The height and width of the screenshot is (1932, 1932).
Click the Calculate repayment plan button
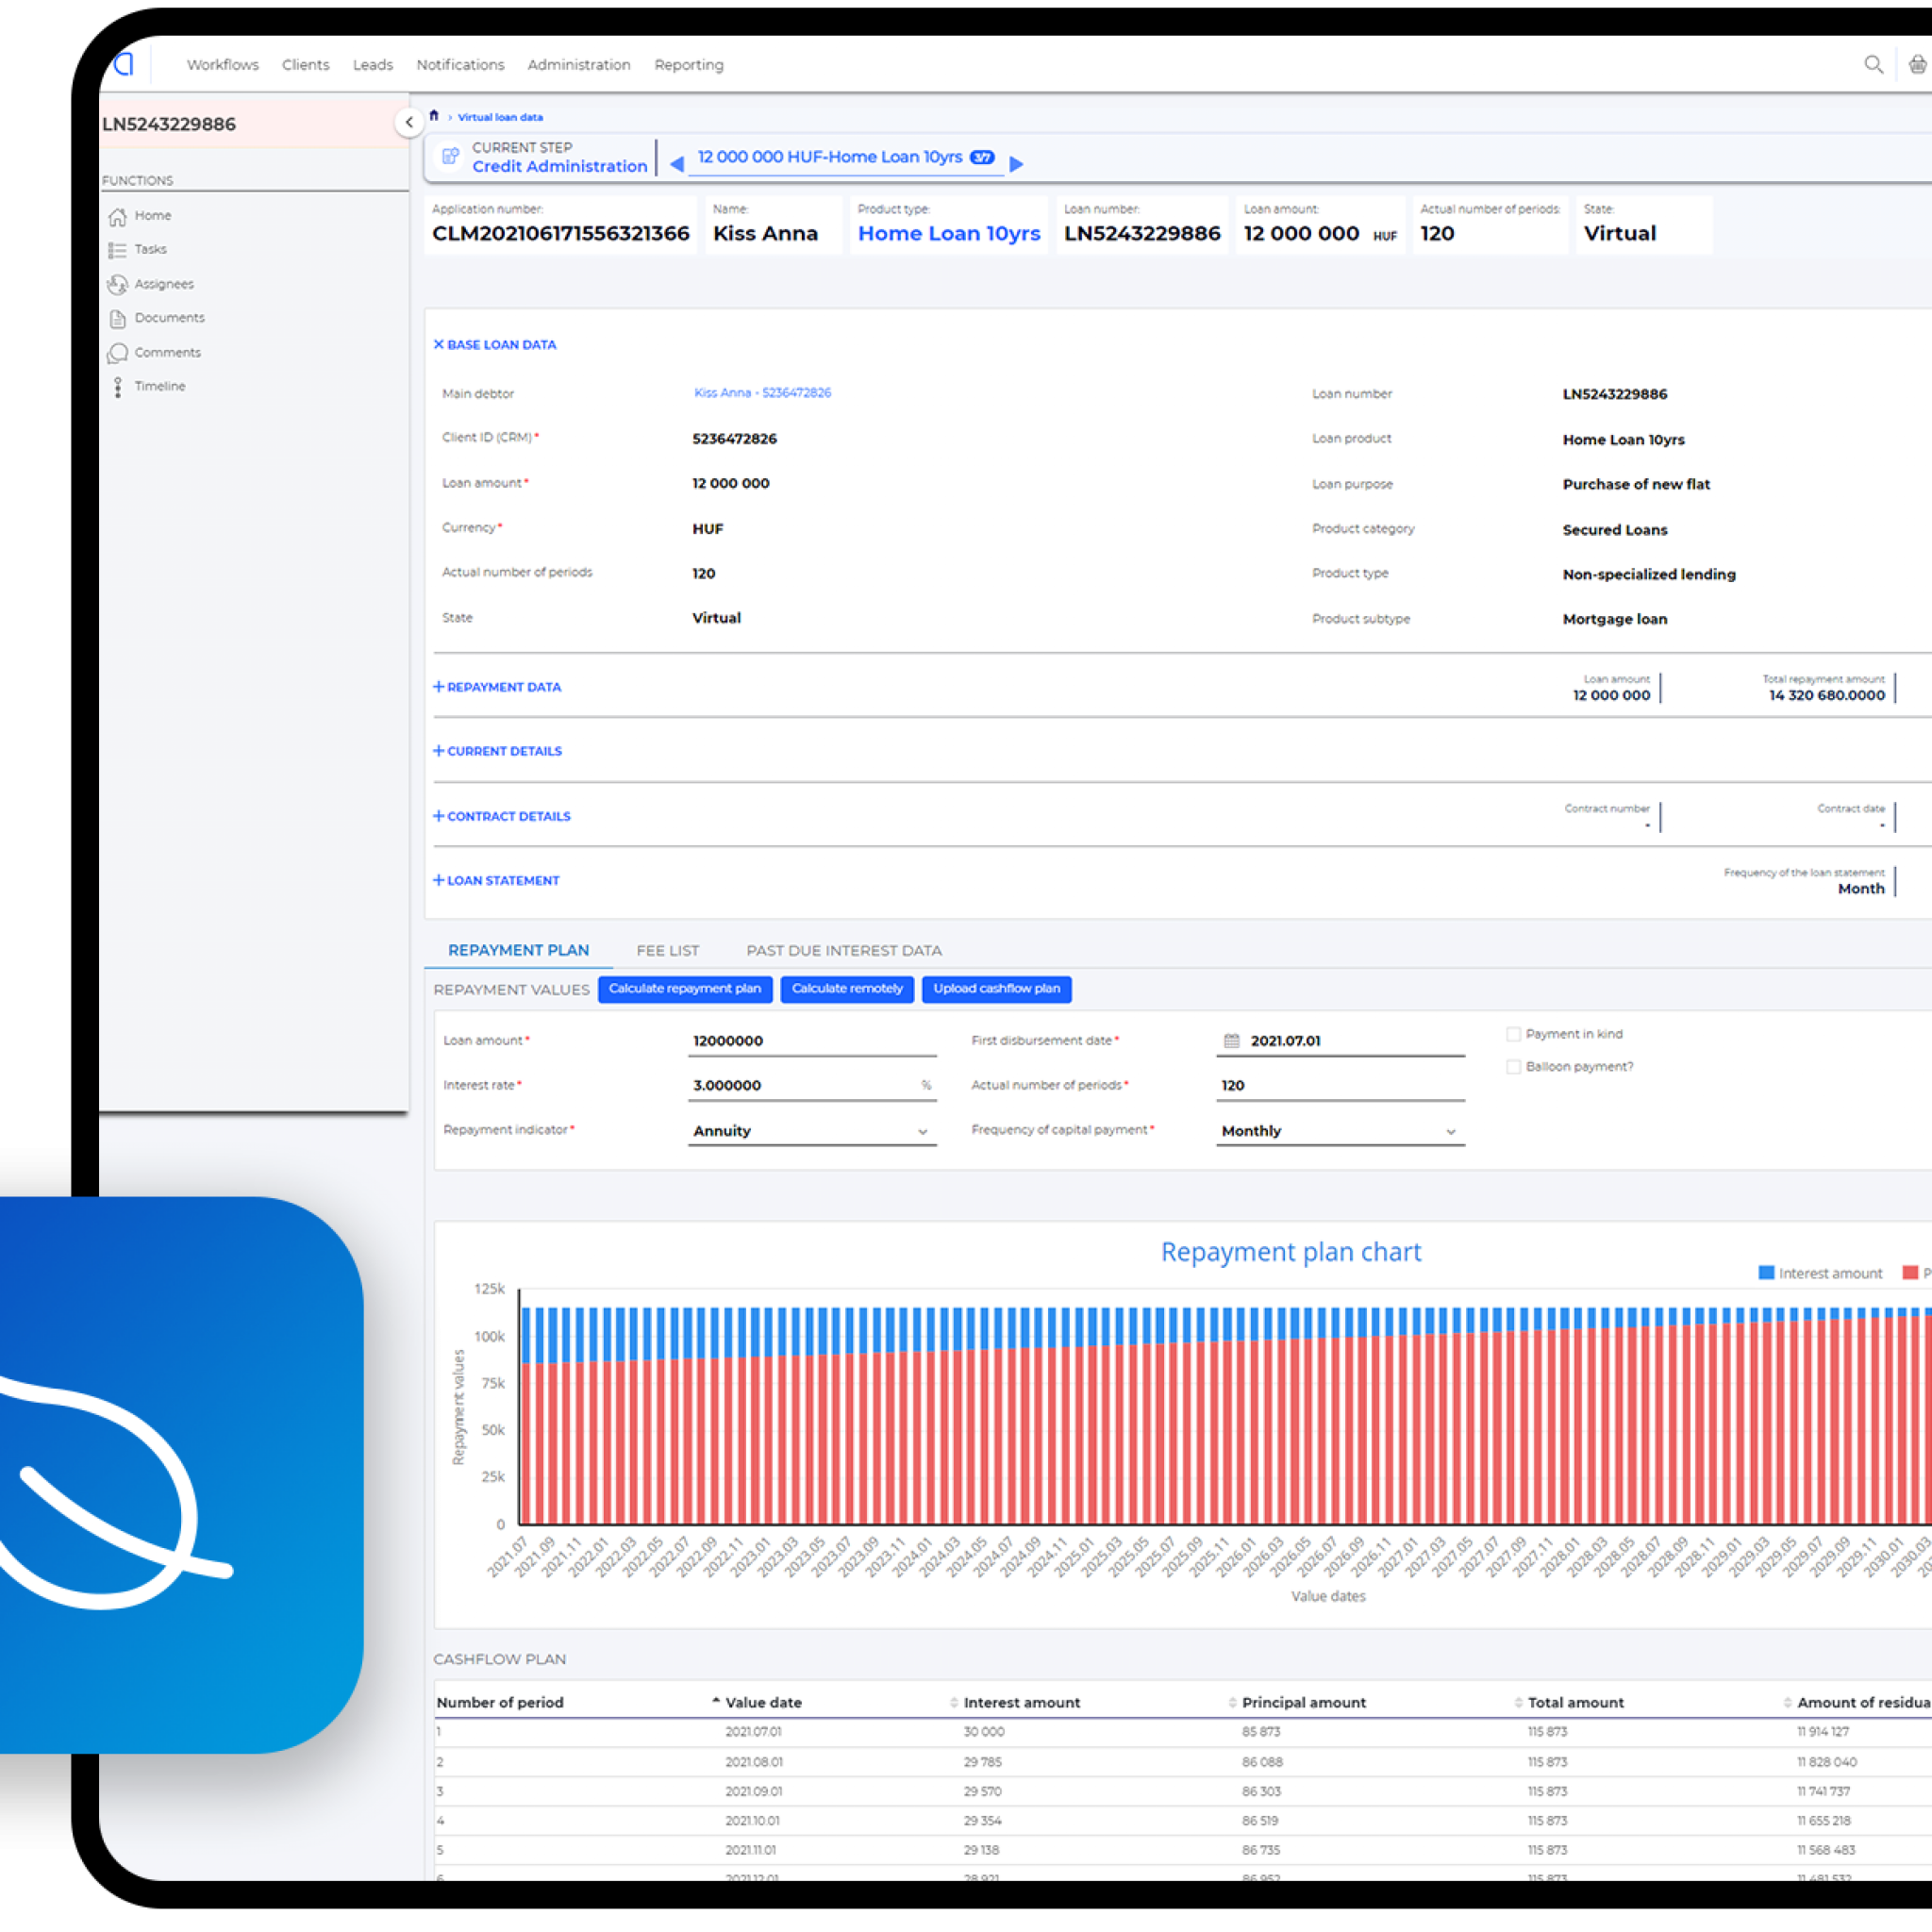(x=684, y=988)
